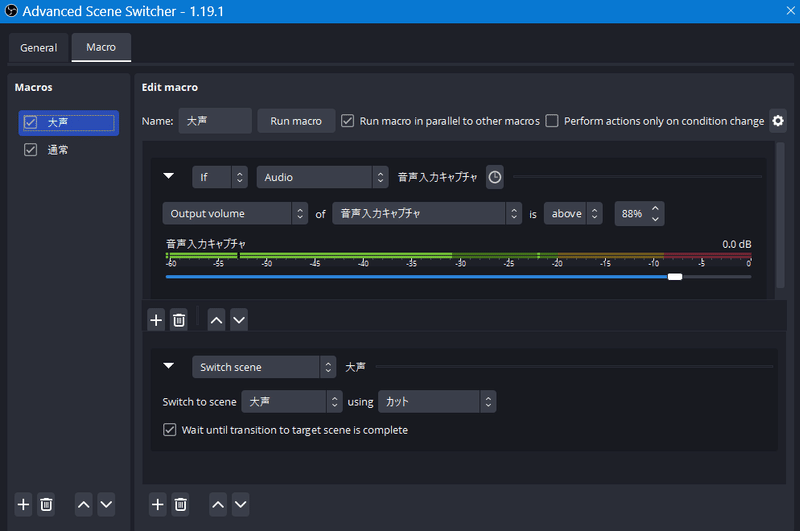Open the transition カット dropdown
Screen dimensions: 800x531
[x=437, y=401]
